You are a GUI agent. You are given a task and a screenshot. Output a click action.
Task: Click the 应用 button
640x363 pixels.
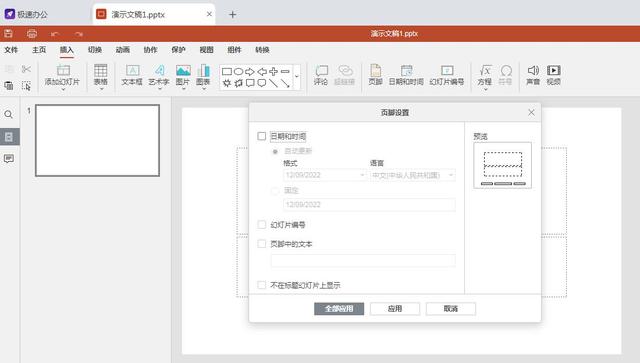pos(395,309)
